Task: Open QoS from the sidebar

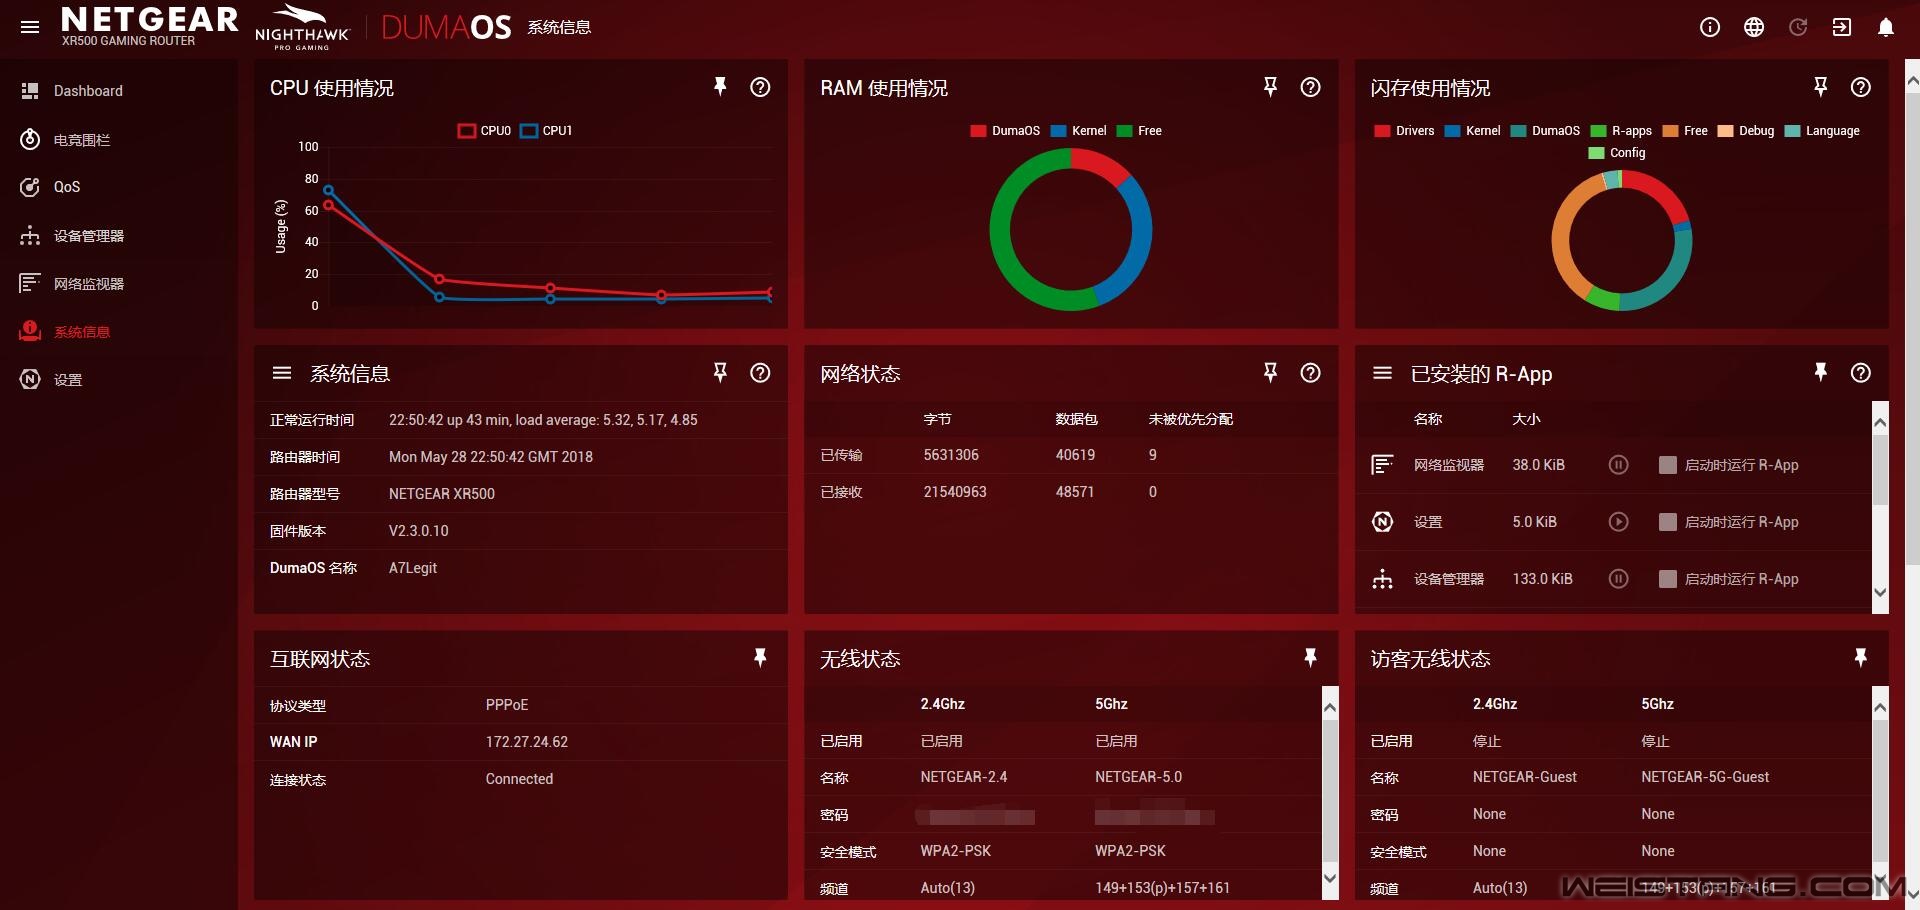Action: click(x=66, y=187)
